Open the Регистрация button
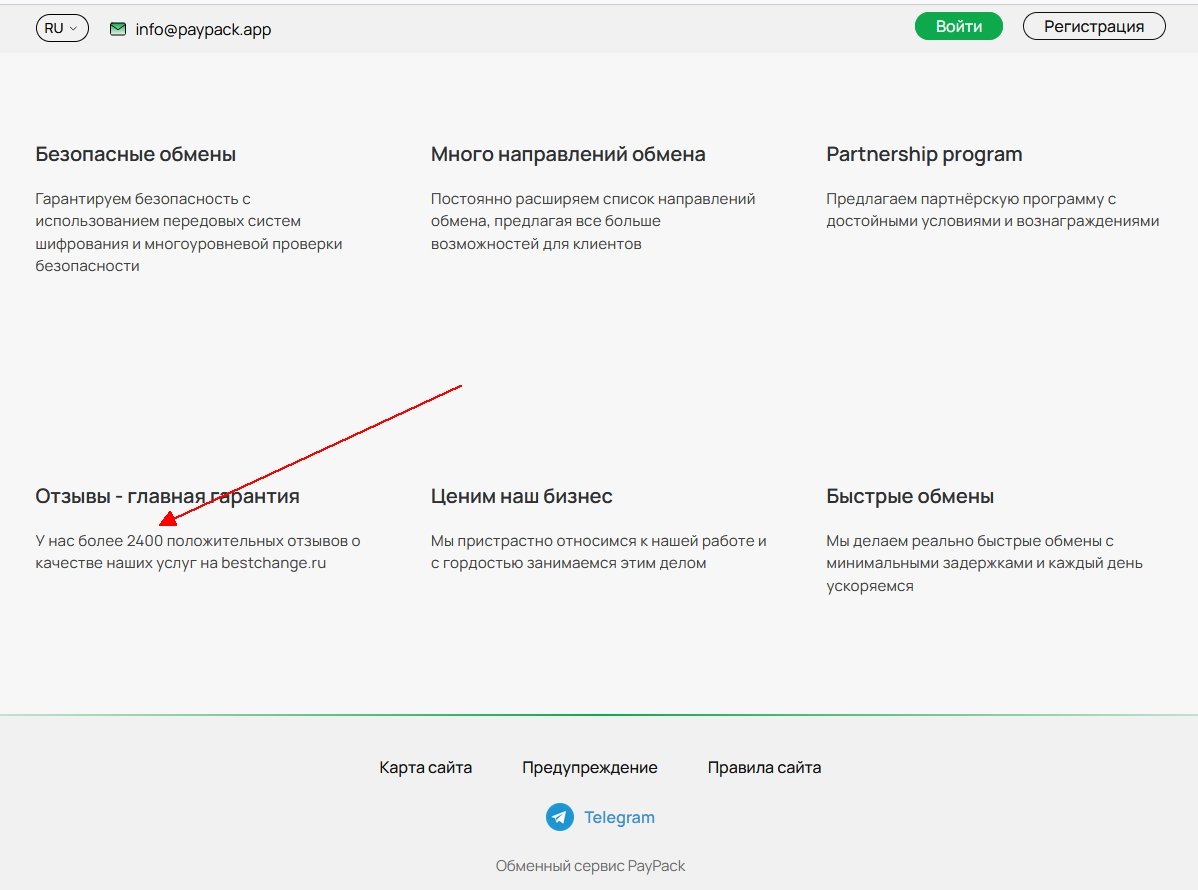This screenshot has width=1198, height=890. pyautogui.click(x=1093, y=26)
